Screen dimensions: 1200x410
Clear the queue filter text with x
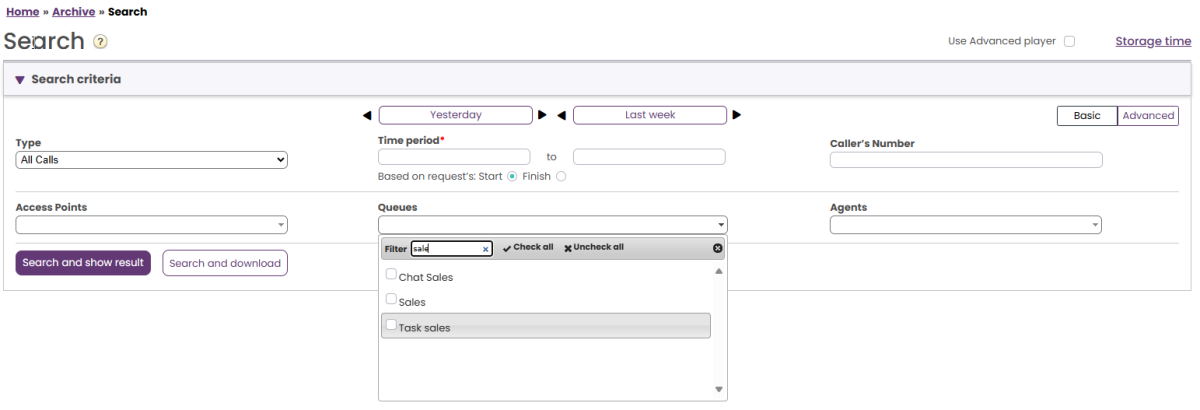486,249
